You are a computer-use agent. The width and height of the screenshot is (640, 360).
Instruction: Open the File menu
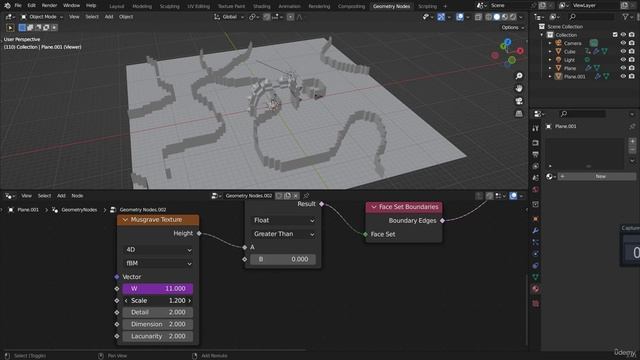click(18, 6)
